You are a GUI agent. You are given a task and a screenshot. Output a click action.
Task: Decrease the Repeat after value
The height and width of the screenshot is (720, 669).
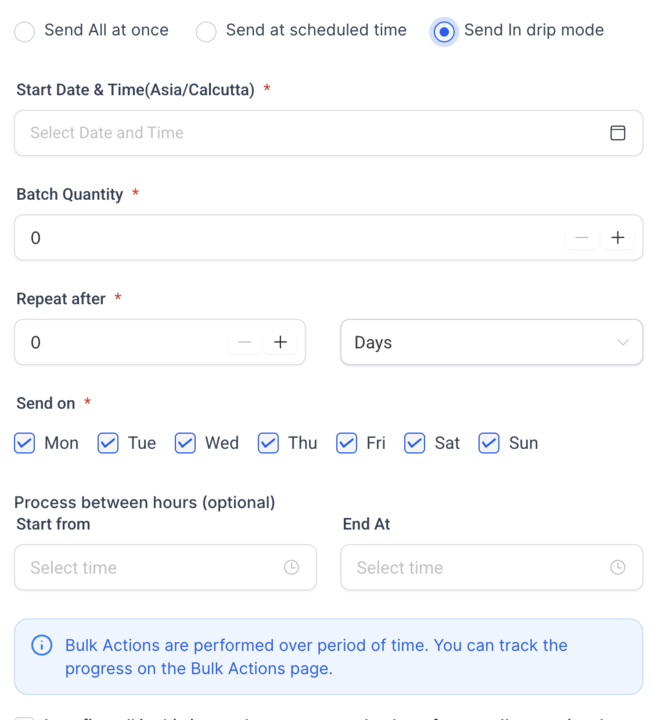click(244, 342)
